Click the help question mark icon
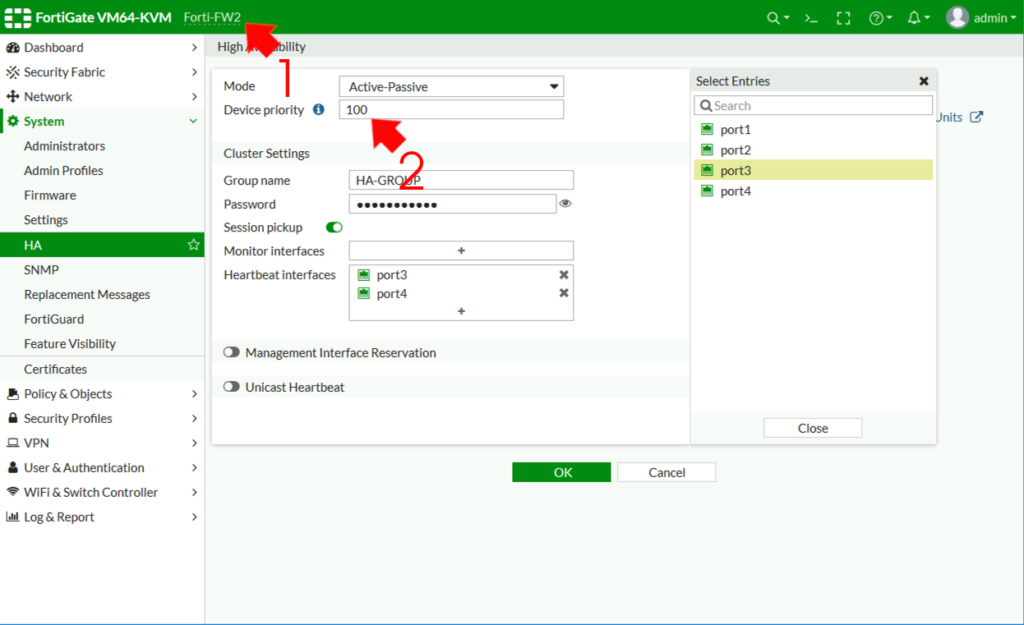This screenshot has width=1024, height=625. click(x=877, y=17)
